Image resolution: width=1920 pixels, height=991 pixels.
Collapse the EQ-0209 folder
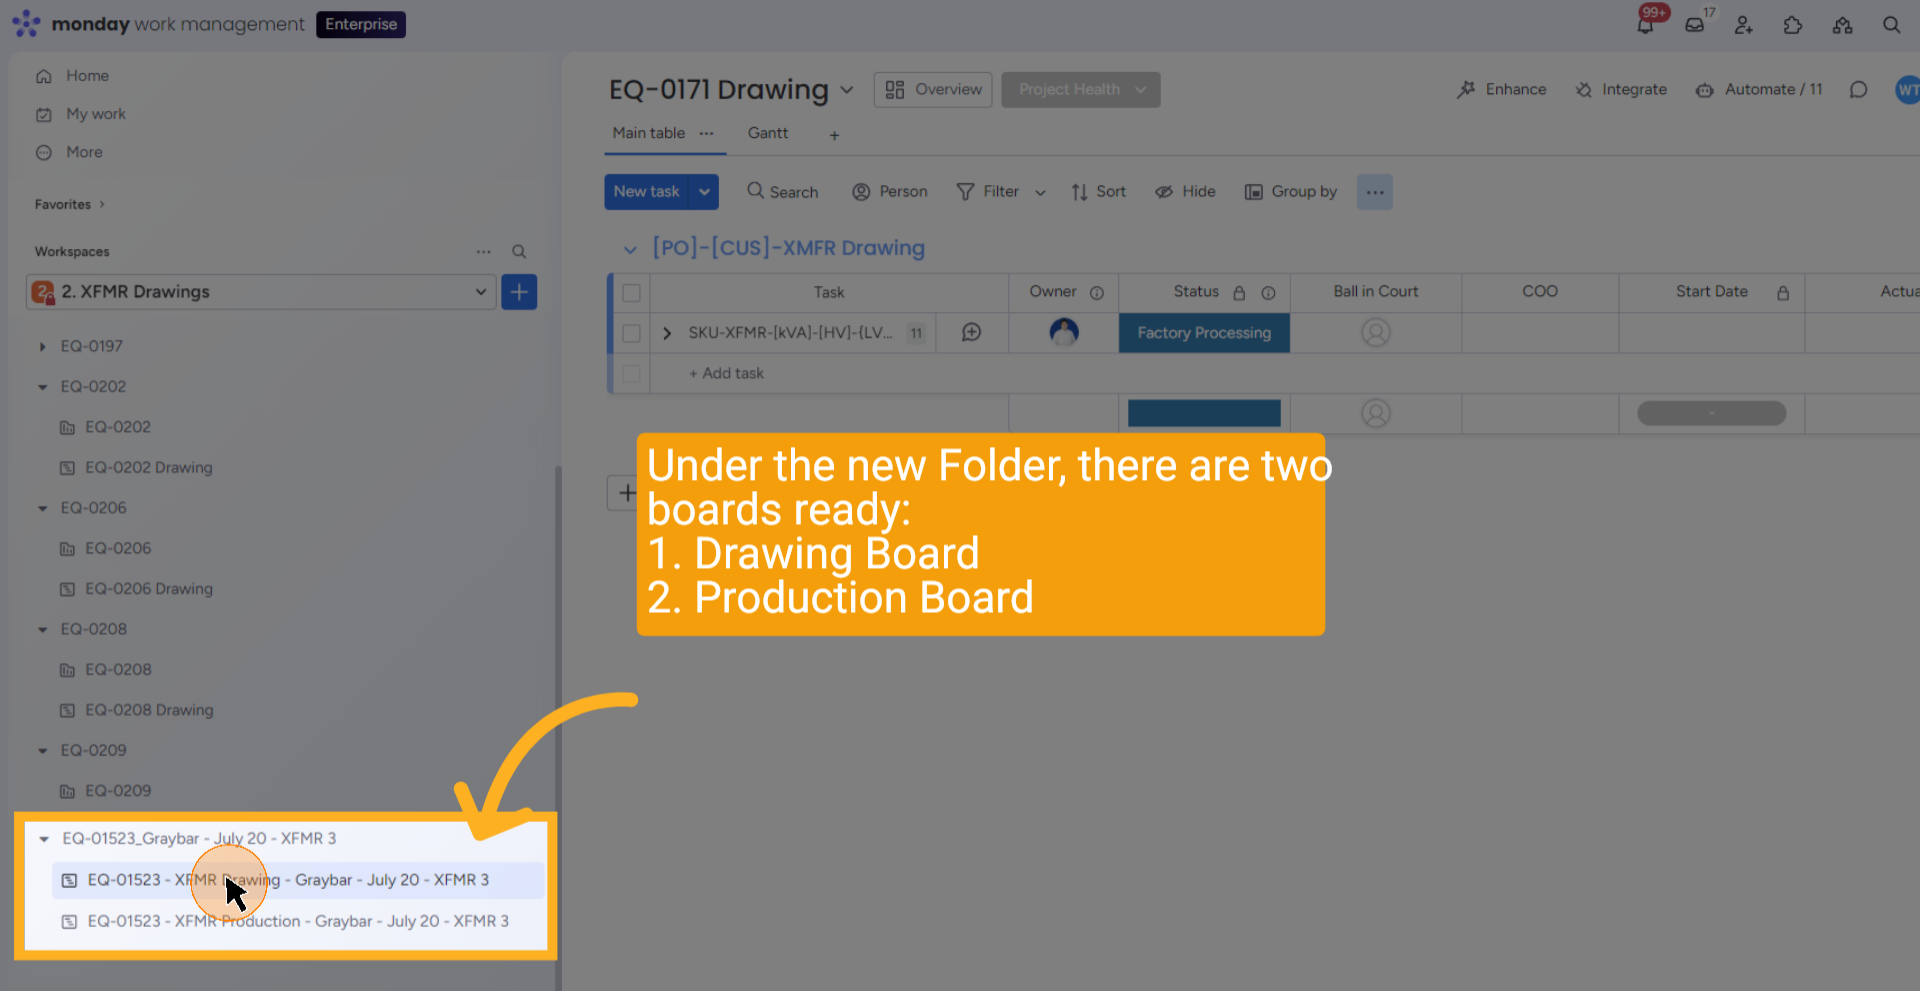click(42, 751)
